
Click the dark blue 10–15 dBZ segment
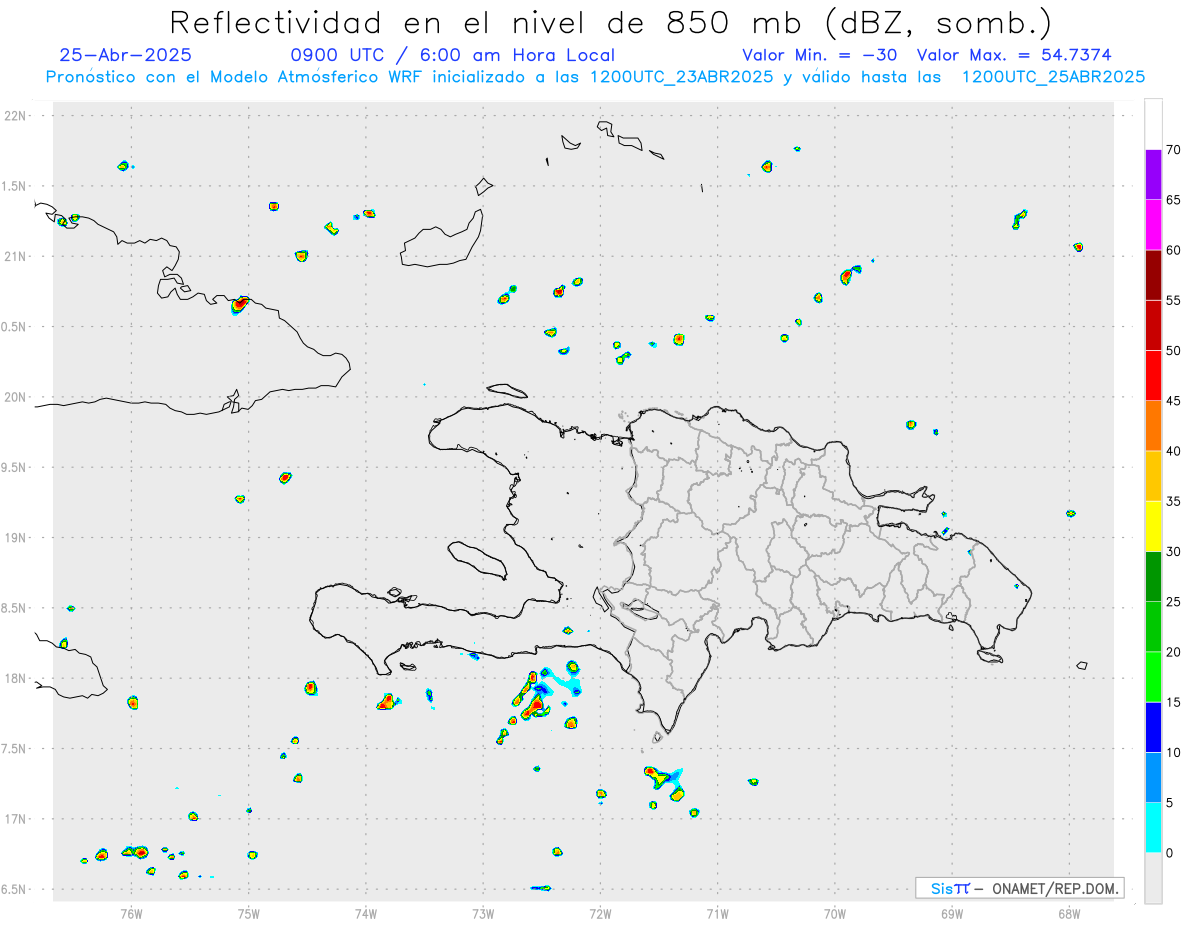[1153, 727]
